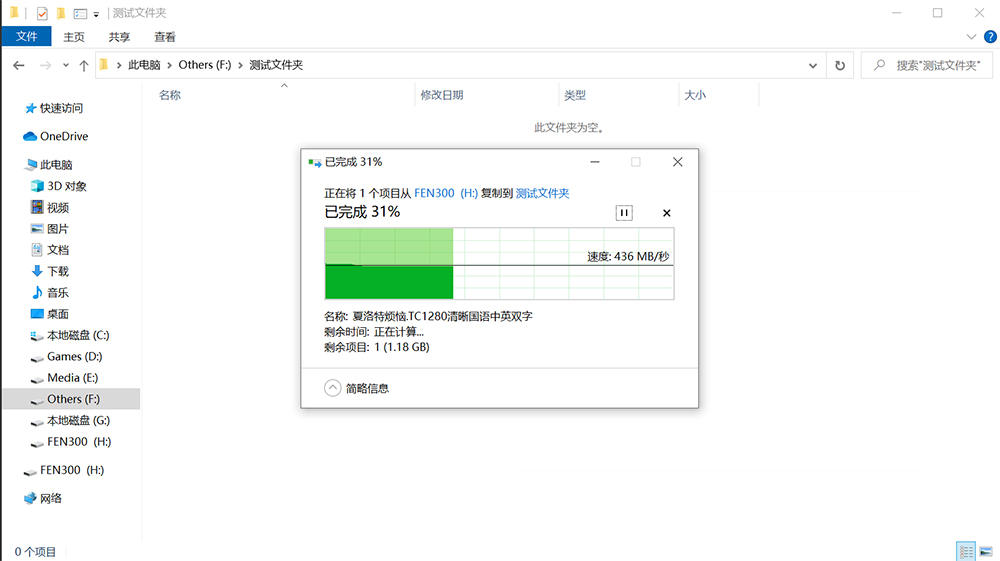Image resolution: width=1000 pixels, height=561 pixels.
Task: Open 网络 in the navigation pane
Action: pyautogui.click(x=43, y=498)
